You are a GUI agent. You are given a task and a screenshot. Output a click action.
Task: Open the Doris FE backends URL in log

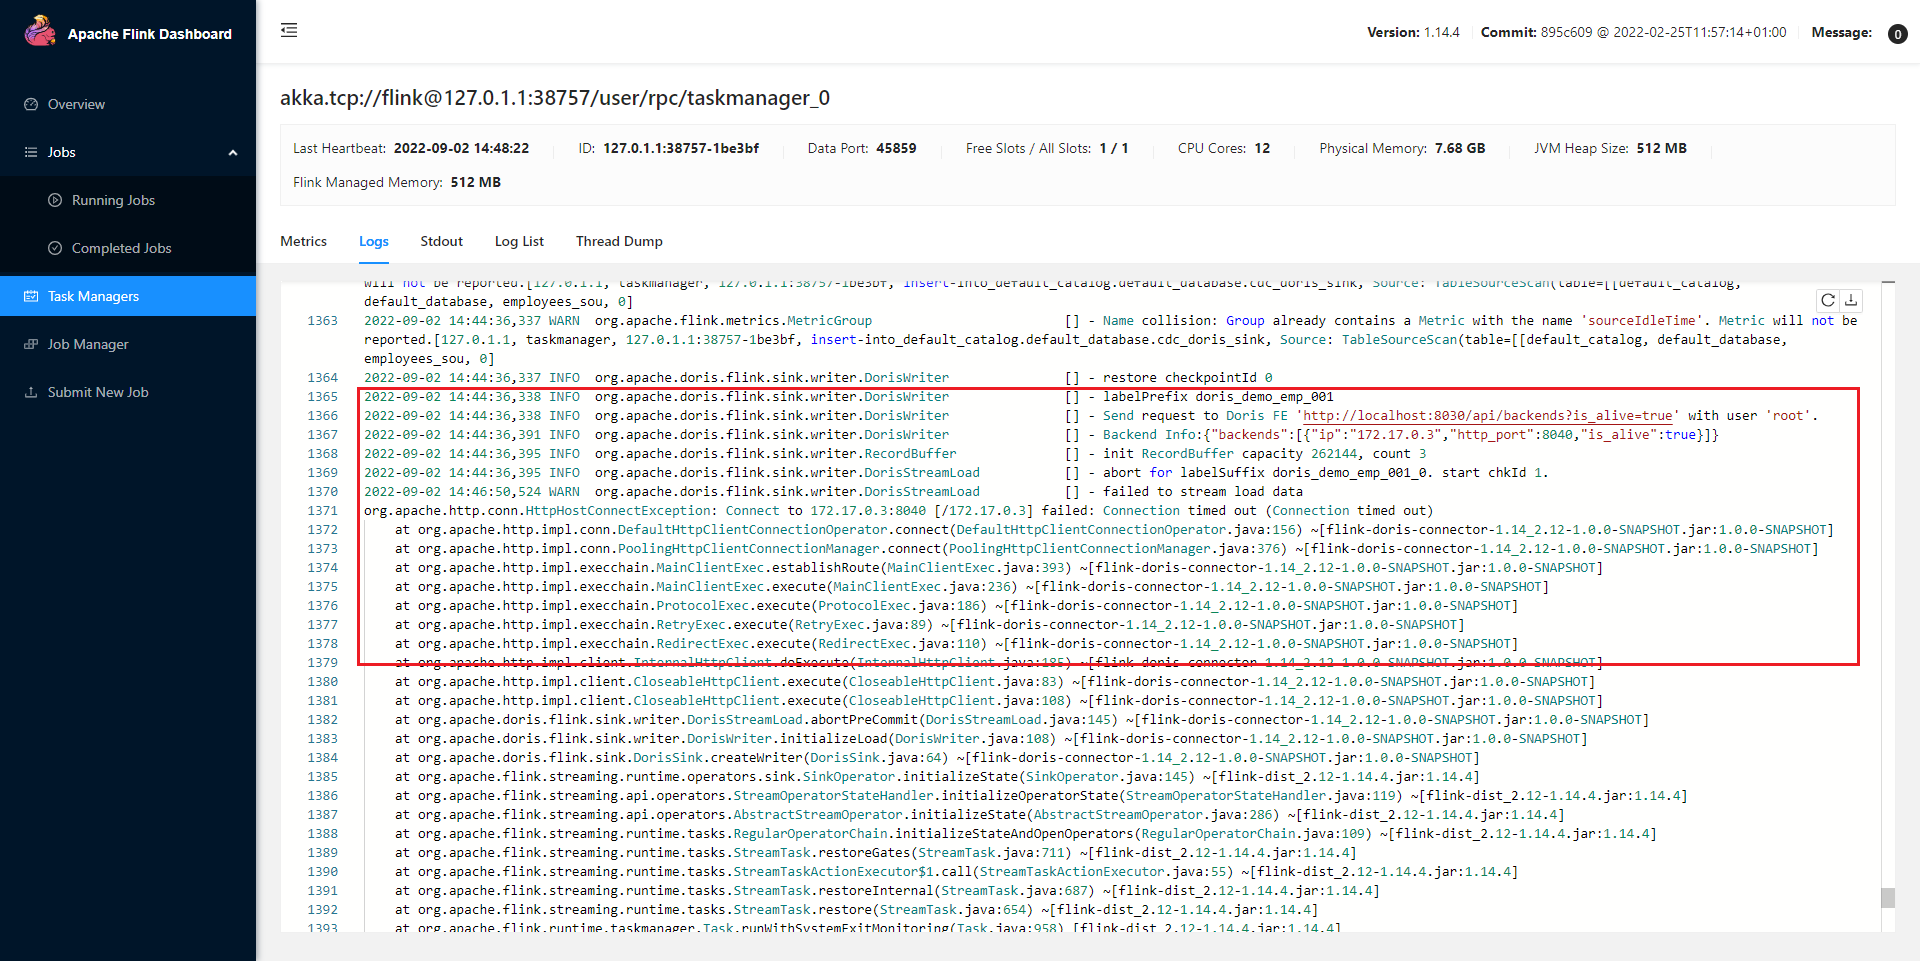(x=1487, y=416)
